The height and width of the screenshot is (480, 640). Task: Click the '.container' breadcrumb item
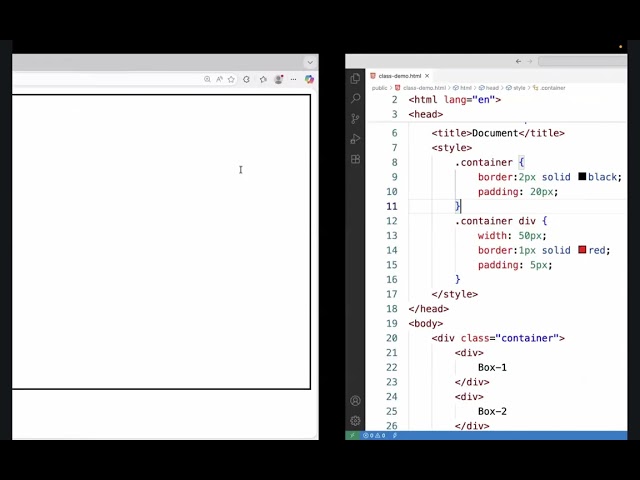pos(552,88)
